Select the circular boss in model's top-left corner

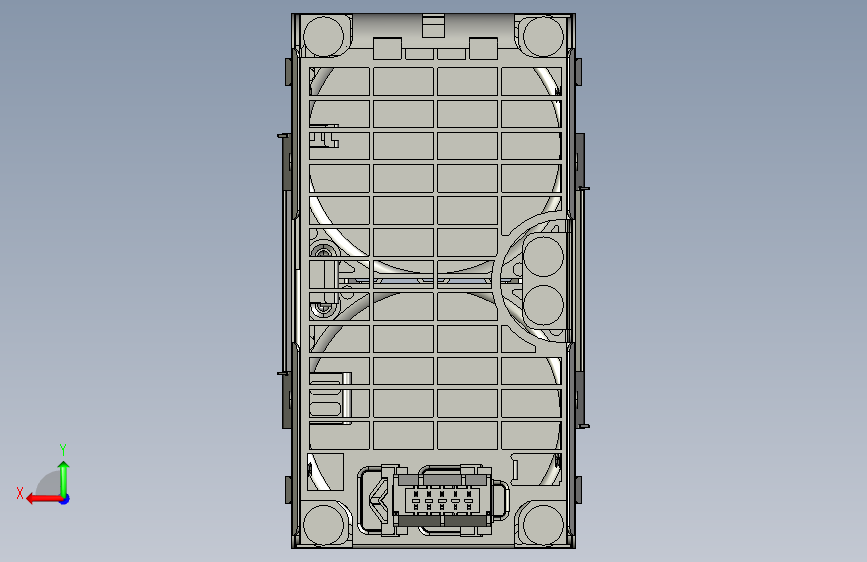(323, 36)
